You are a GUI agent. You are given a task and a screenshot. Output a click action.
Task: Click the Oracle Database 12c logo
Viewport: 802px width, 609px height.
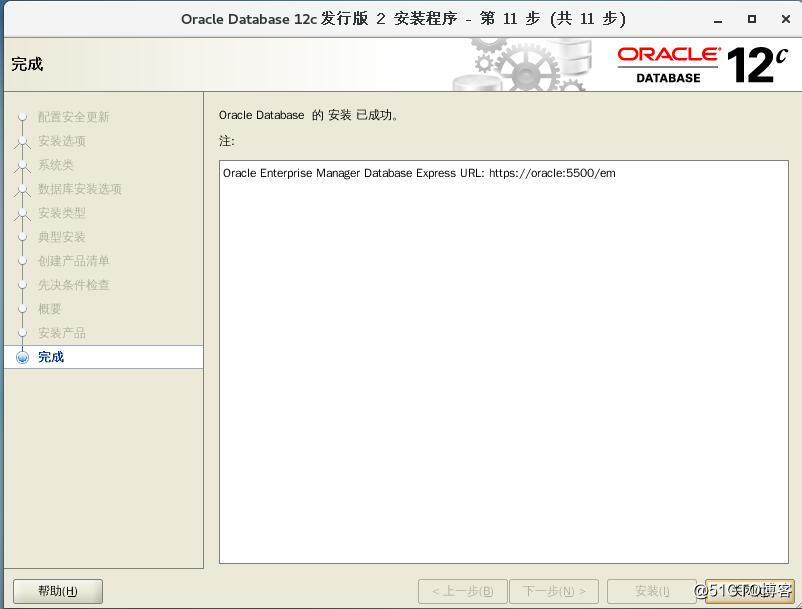(x=702, y=65)
